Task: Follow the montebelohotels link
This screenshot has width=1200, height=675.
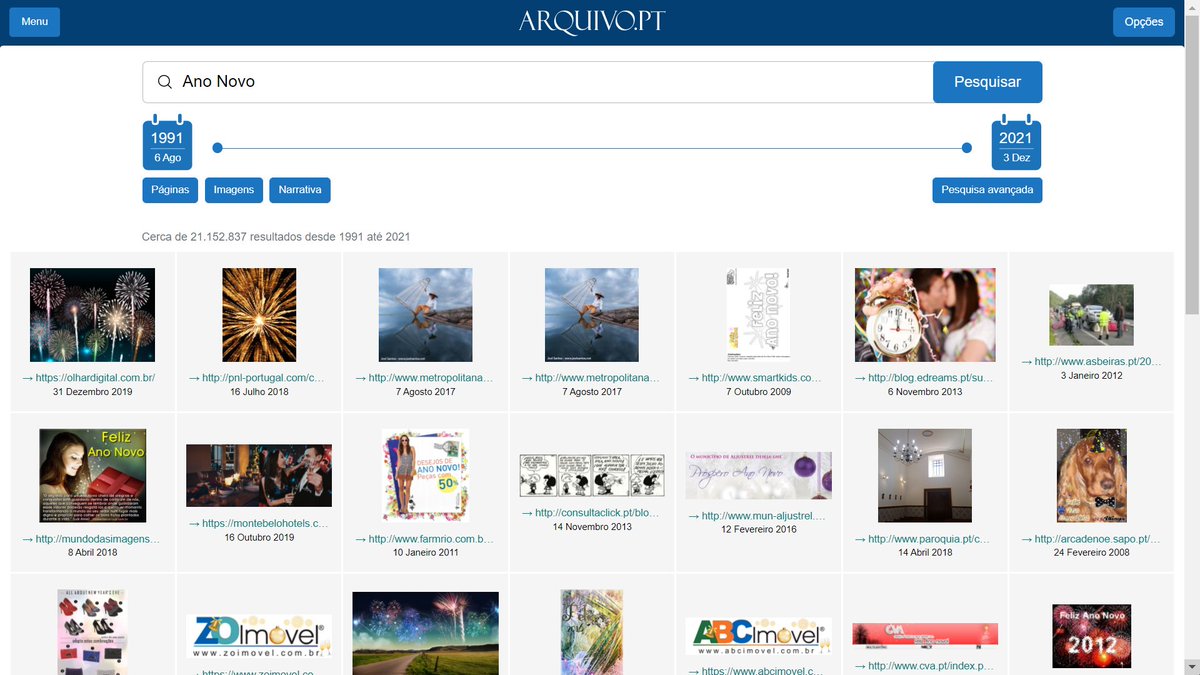Action: 258,523
